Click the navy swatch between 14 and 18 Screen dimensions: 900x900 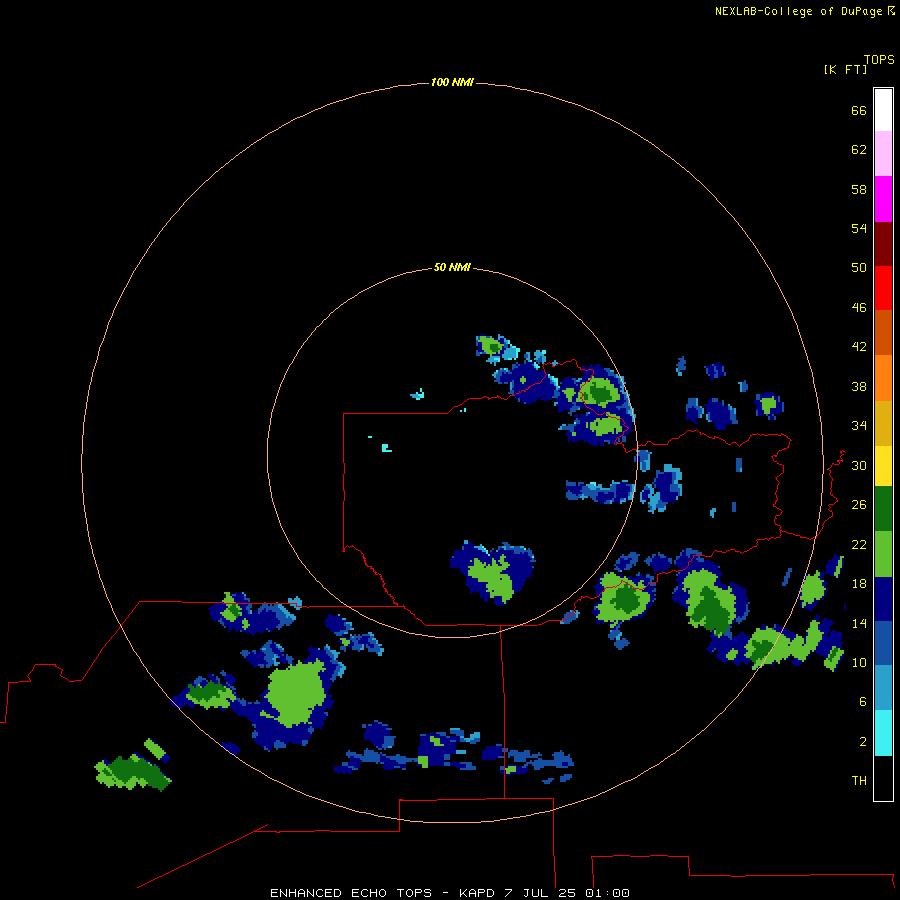(883, 599)
